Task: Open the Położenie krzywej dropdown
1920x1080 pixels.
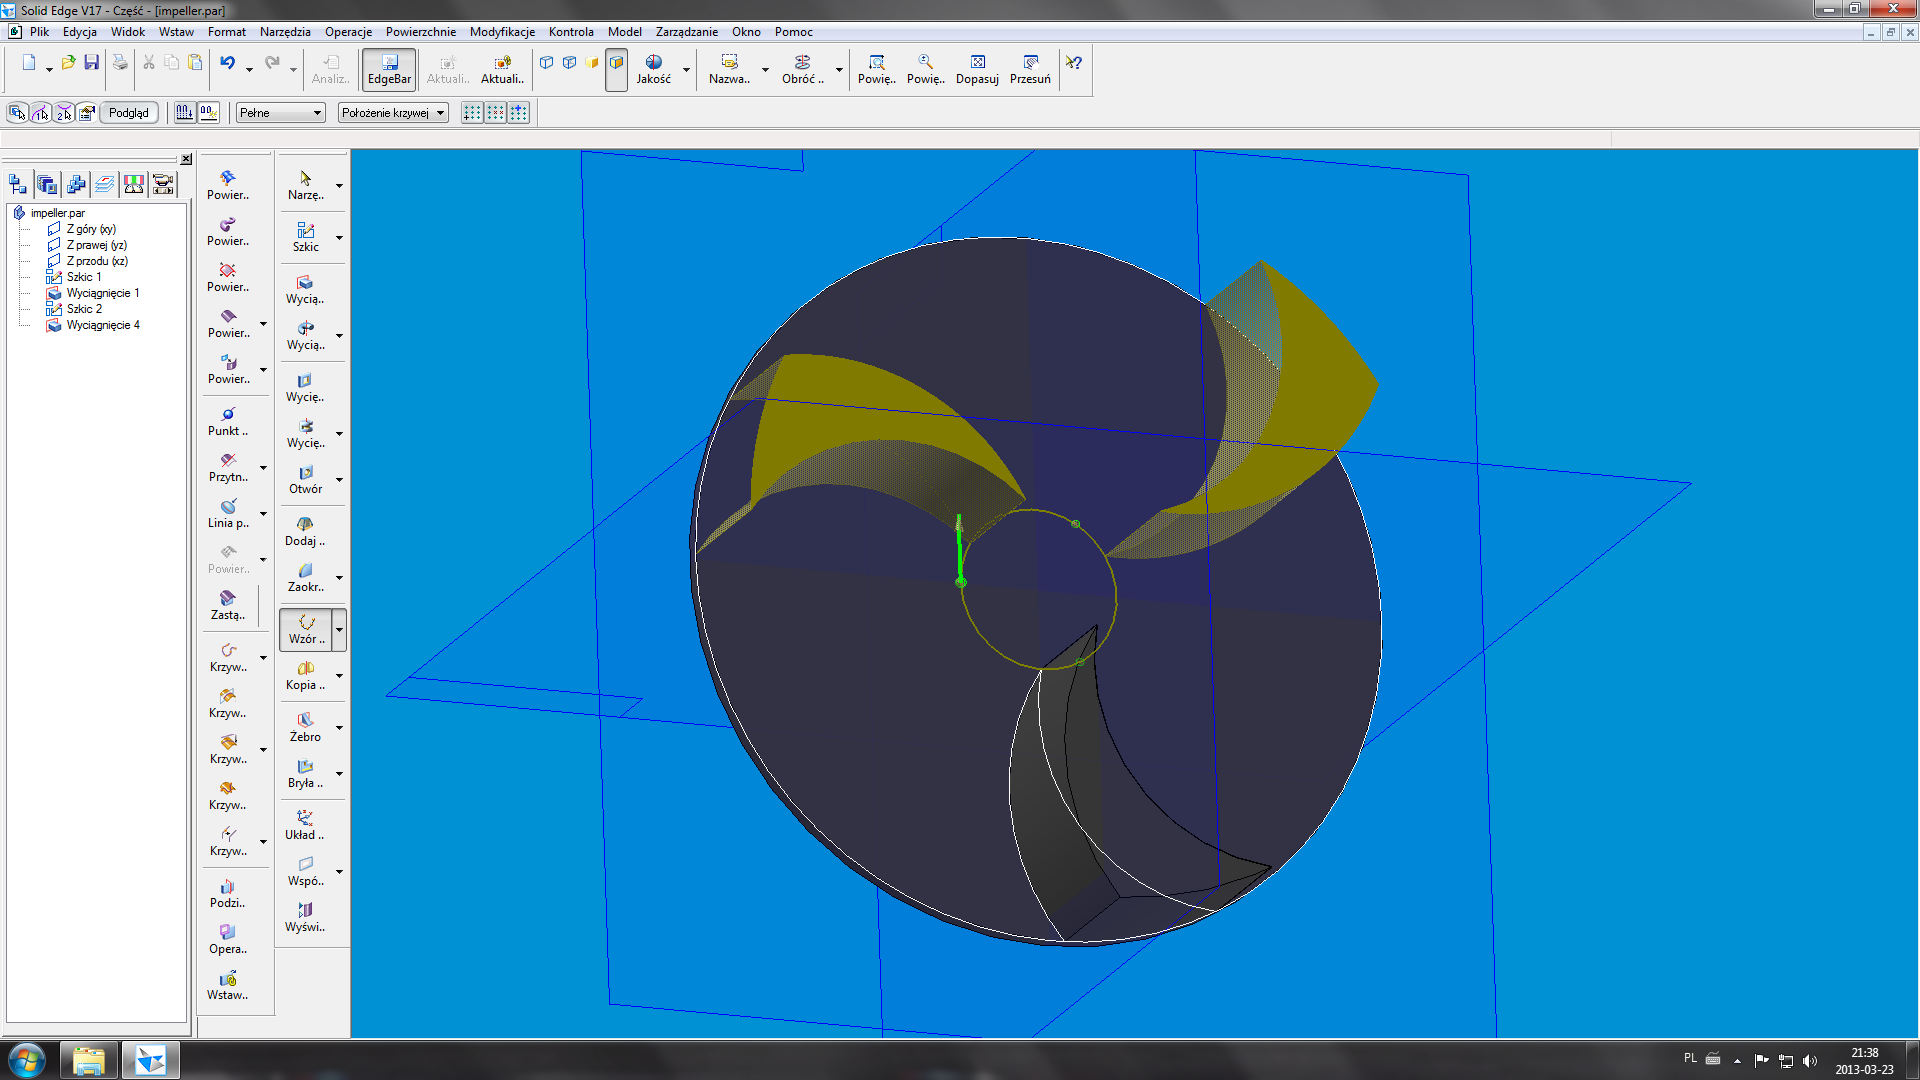Action: (392, 113)
